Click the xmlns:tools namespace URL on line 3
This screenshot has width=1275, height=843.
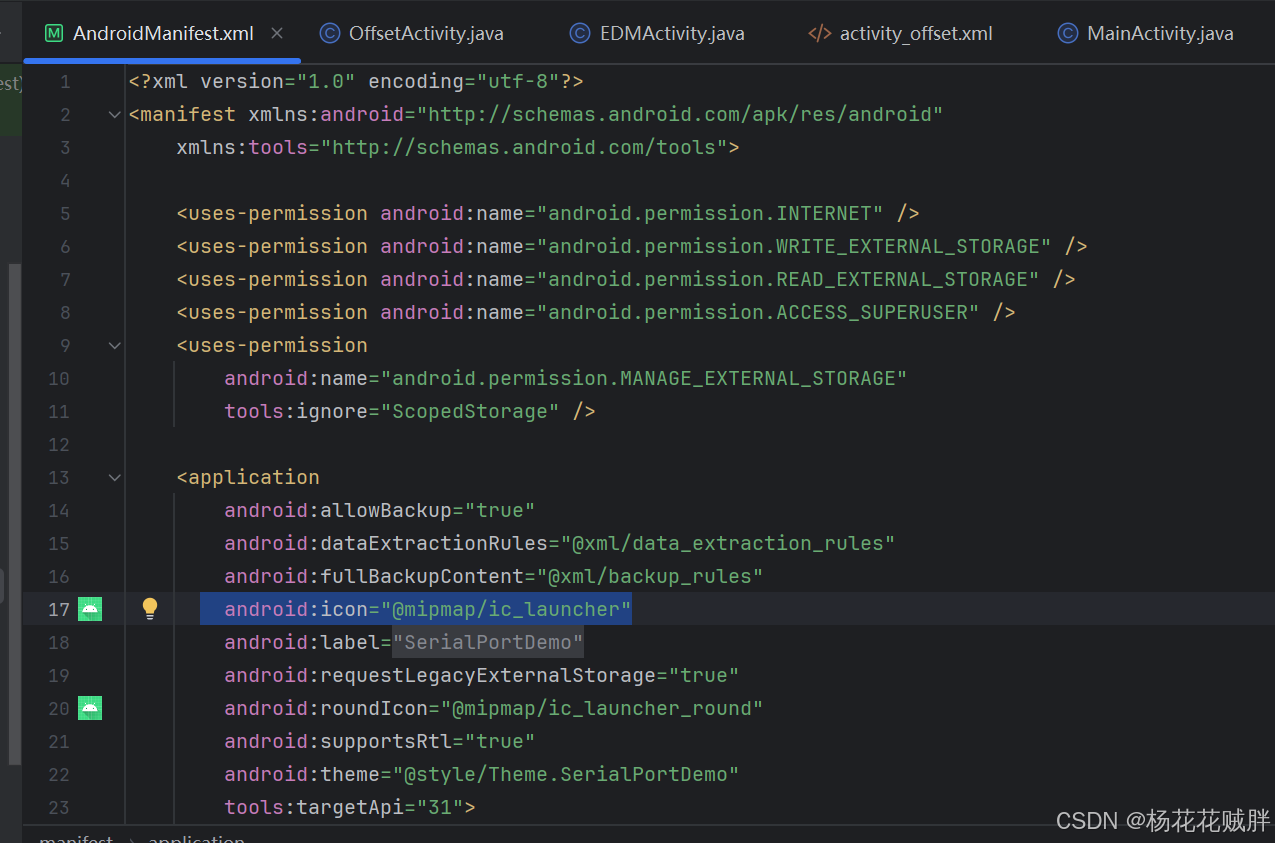pyautogui.click(x=524, y=147)
